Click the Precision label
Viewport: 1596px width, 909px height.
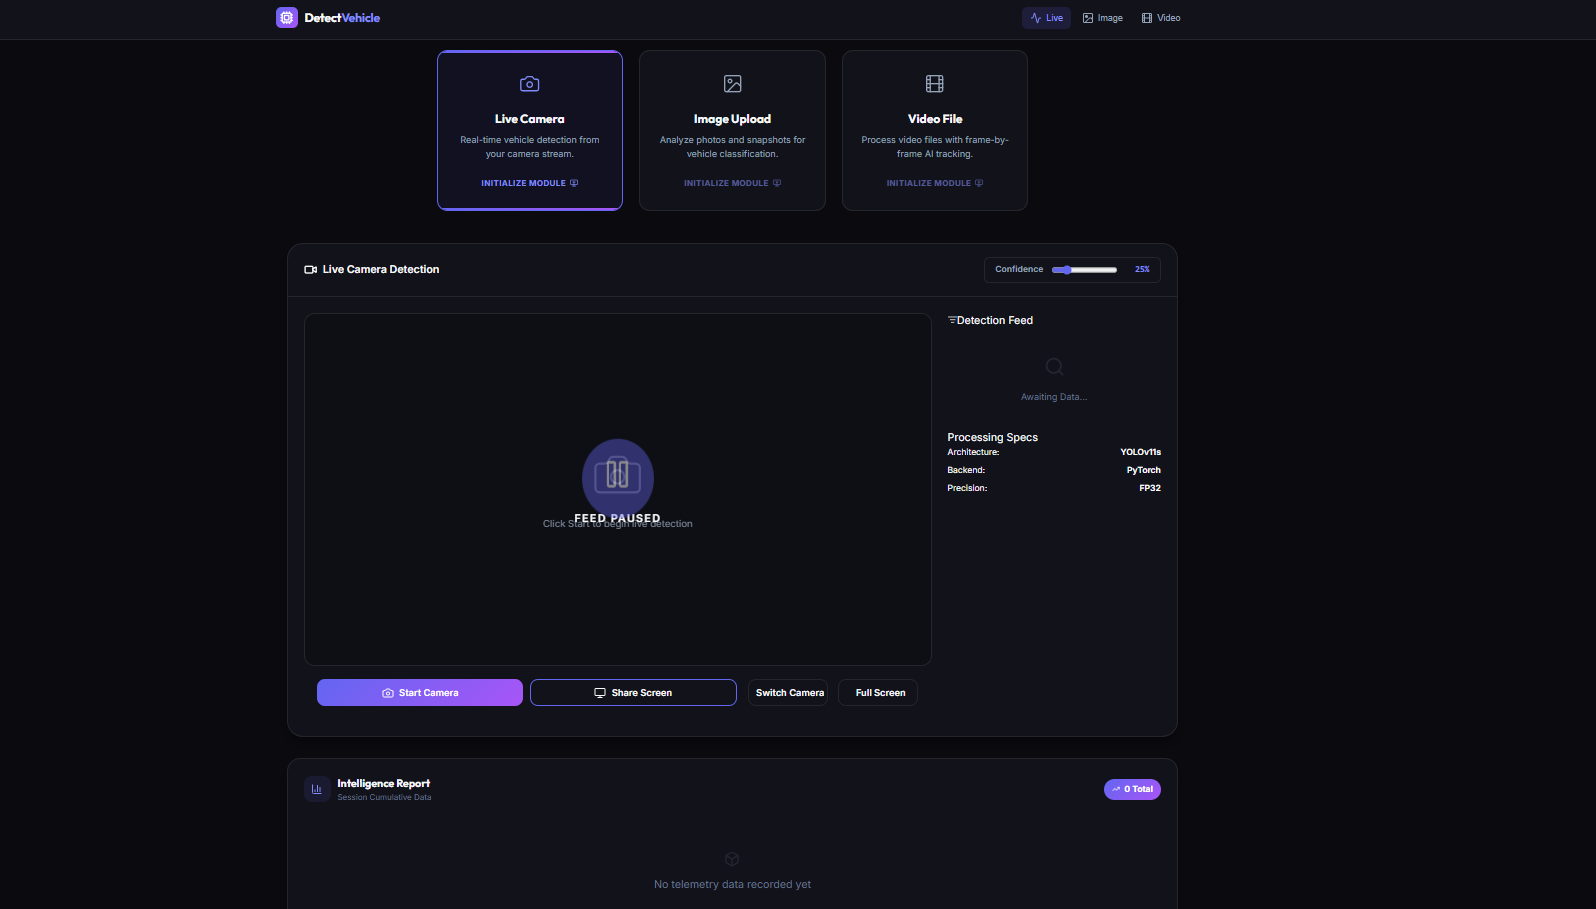click(967, 489)
